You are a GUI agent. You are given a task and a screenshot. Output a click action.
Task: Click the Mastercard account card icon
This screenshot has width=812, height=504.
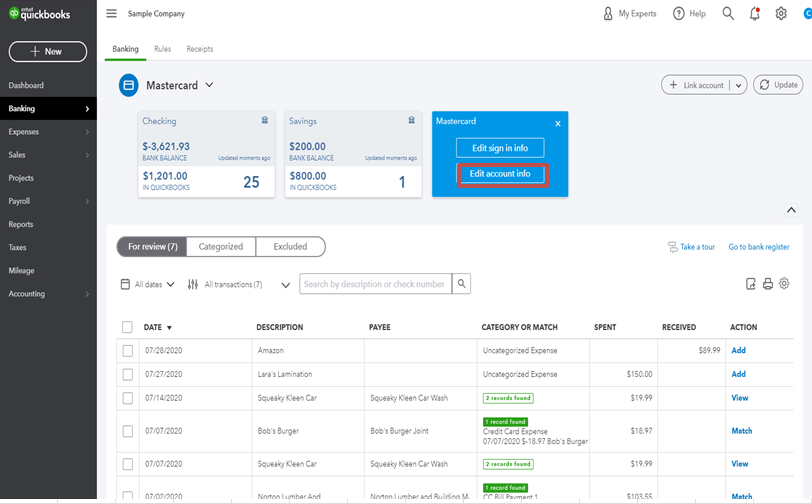click(128, 85)
